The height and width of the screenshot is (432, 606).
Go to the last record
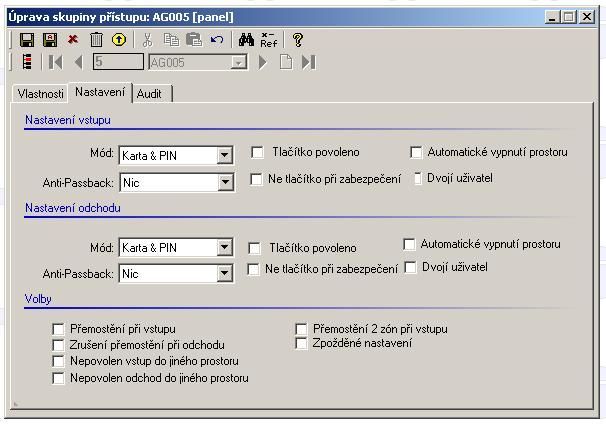[x=308, y=62]
